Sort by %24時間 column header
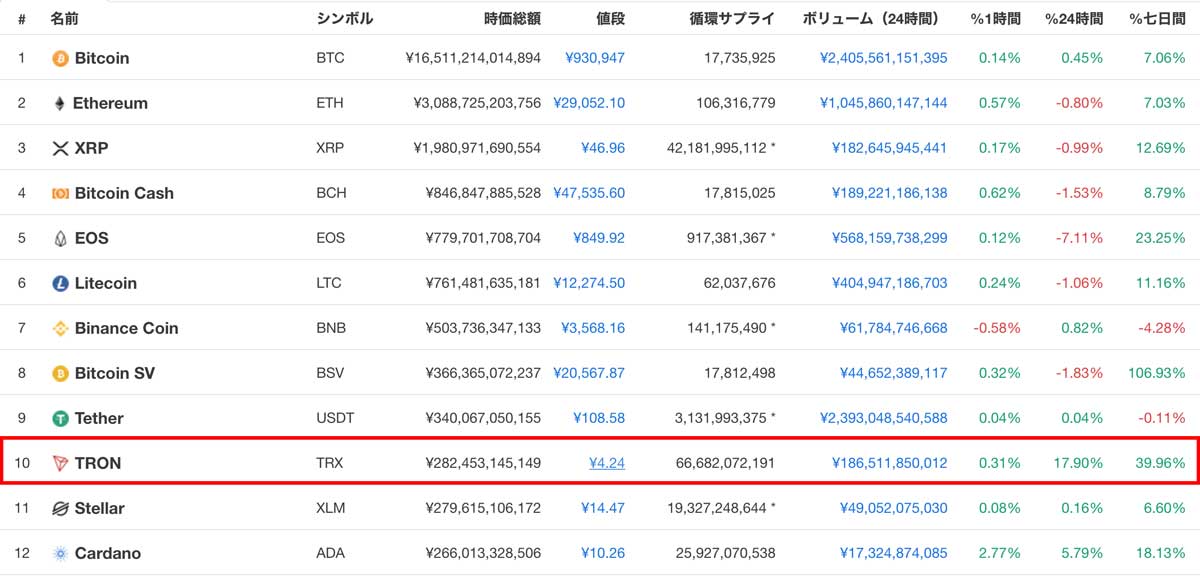This screenshot has height=576, width=1200. pos(1074,18)
